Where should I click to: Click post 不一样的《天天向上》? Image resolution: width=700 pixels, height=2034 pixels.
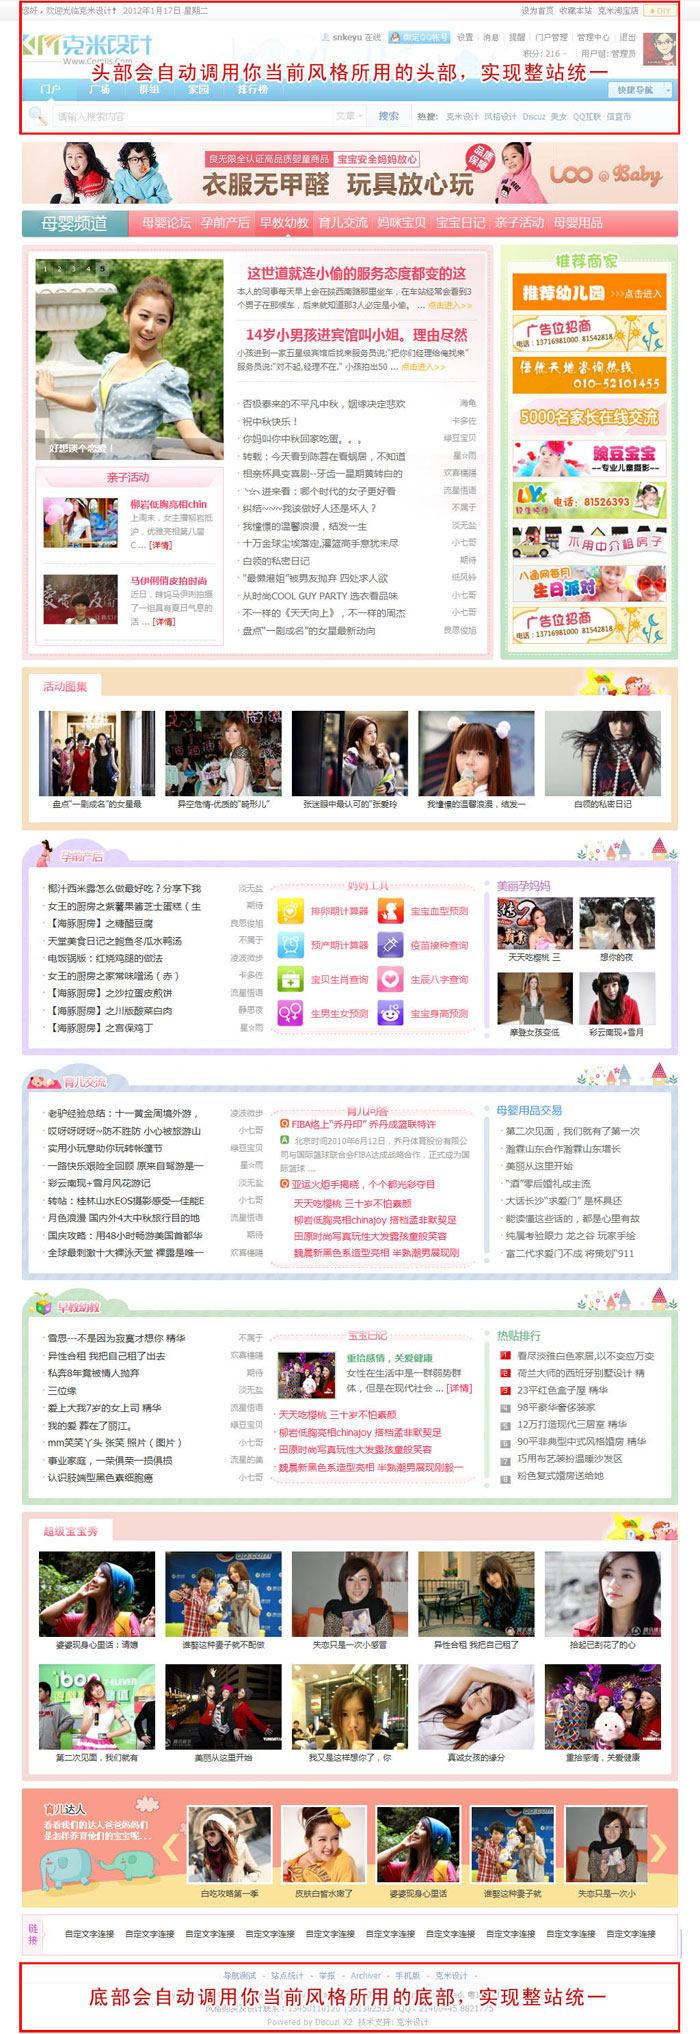323,613
